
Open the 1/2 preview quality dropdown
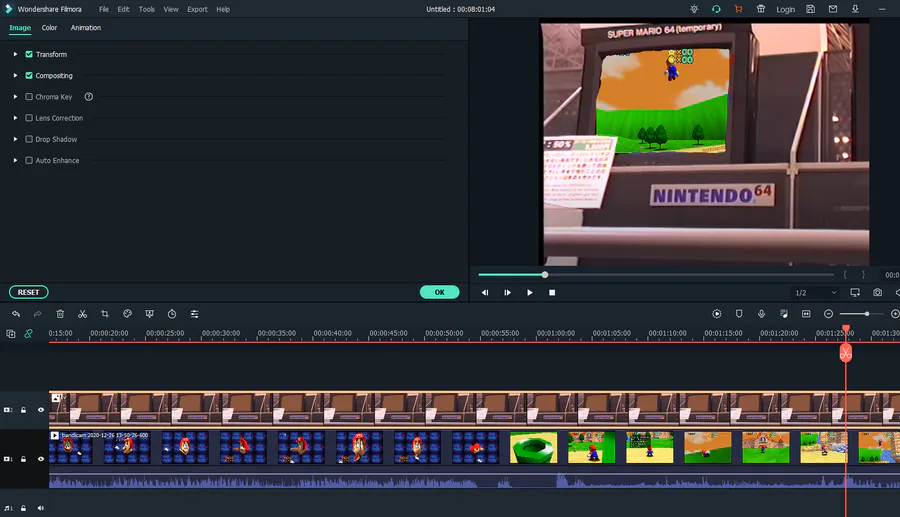coord(815,293)
